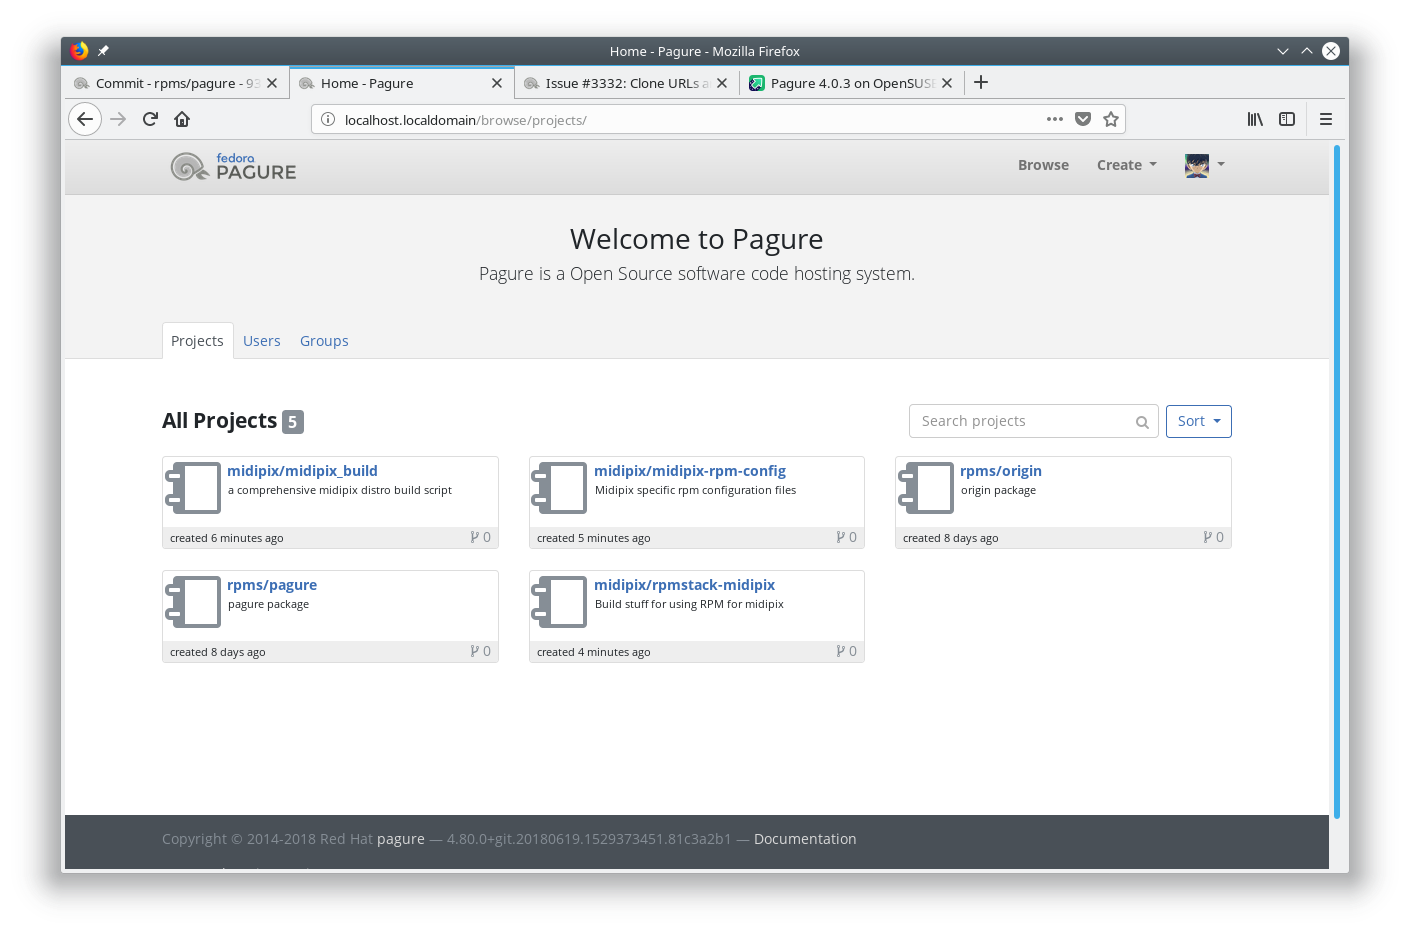Click the midipix_build repository icon
The height and width of the screenshot is (934, 1410).
click(x=193, y=488)
